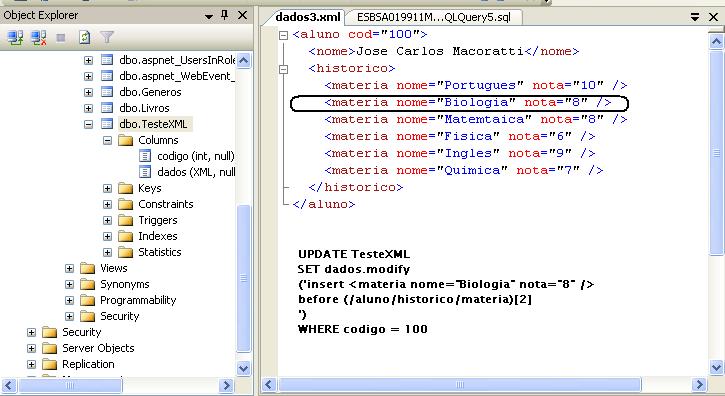Expand the Synonyms folder
Viewport: 725px width, 396px height.
click(x=69, y=284)
